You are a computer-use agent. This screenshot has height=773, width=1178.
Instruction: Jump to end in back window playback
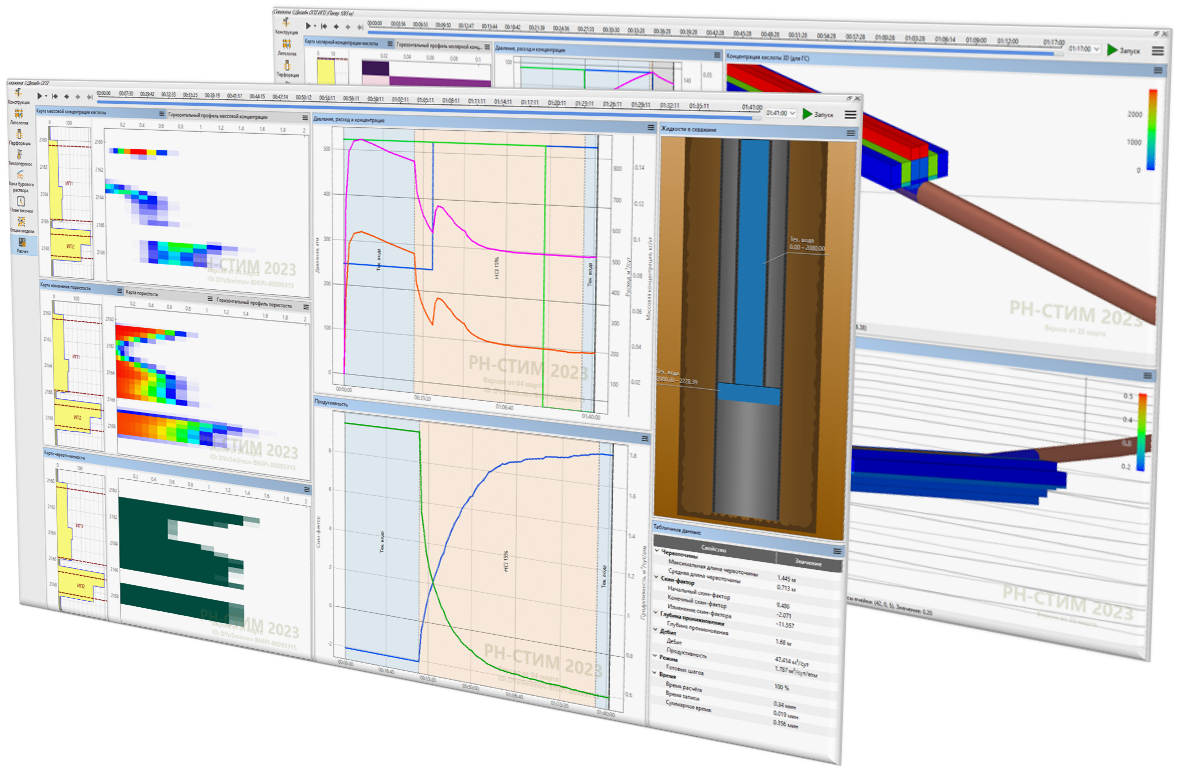(x=360, y=27)
